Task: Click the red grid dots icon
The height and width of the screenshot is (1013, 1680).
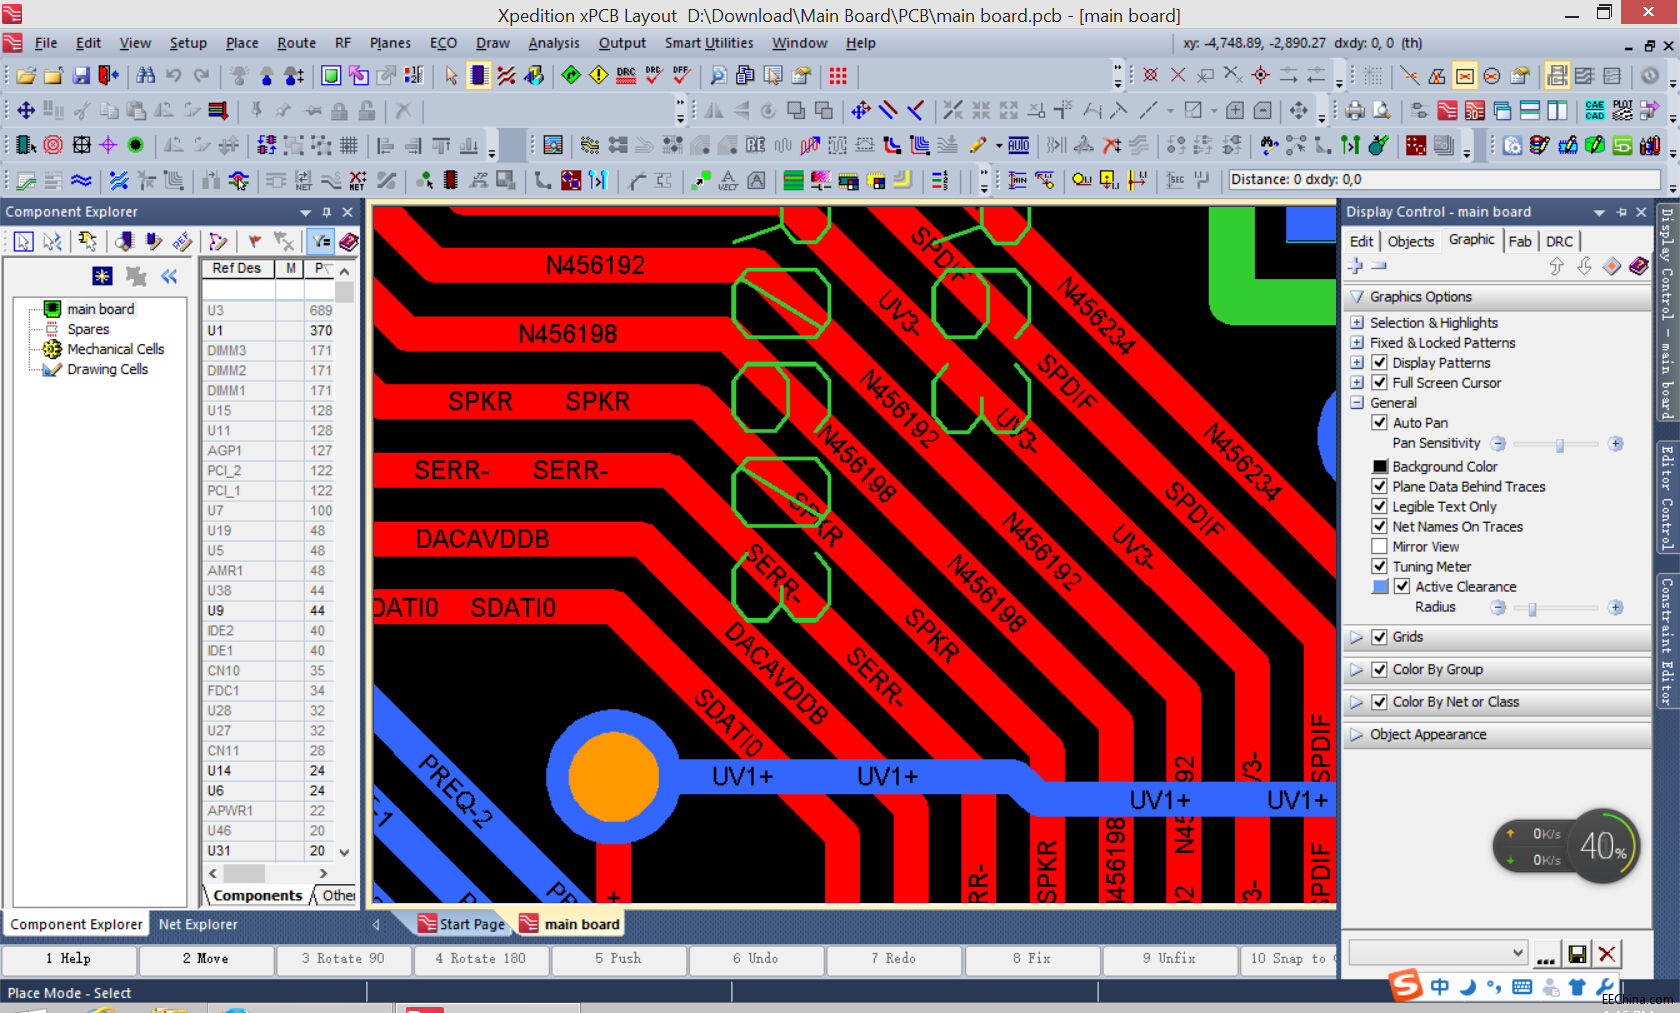Action: (x=838, y=76)
